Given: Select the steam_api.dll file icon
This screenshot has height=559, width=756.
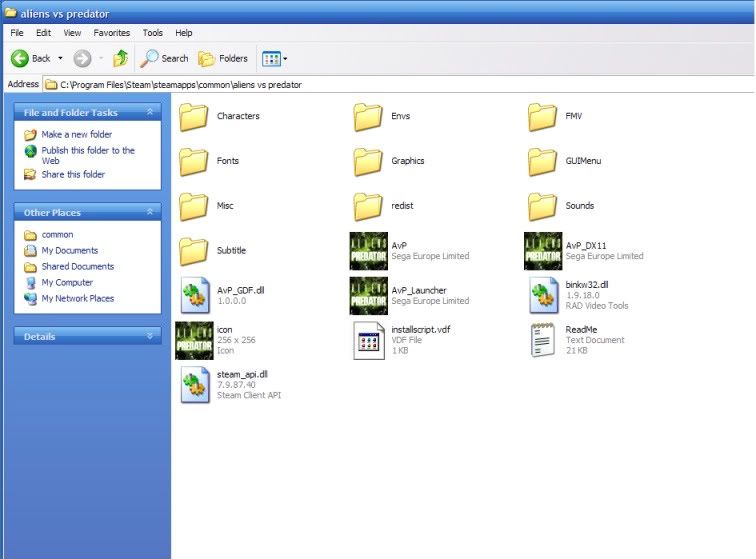Looking at the screenshot, I should pos(195,385).
